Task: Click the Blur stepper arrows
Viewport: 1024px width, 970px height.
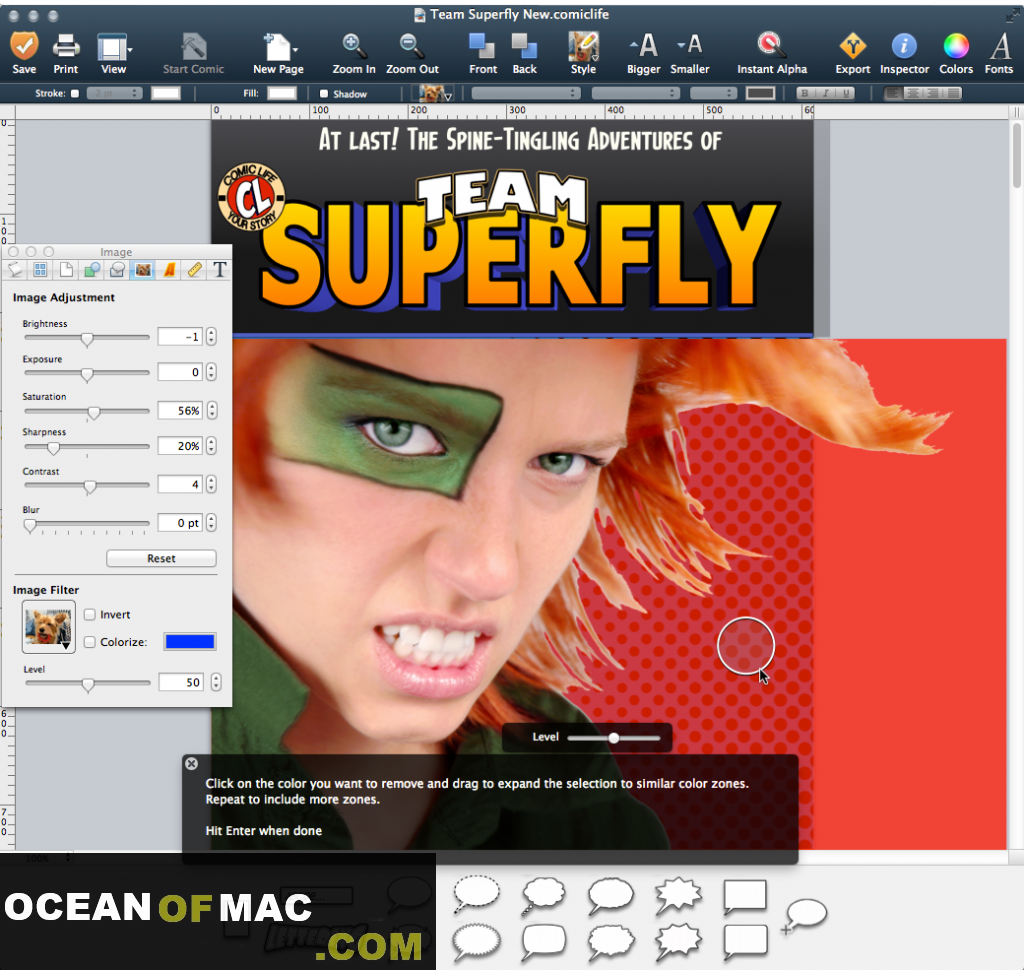Action: pyautogui.click(x=211, y=523)
